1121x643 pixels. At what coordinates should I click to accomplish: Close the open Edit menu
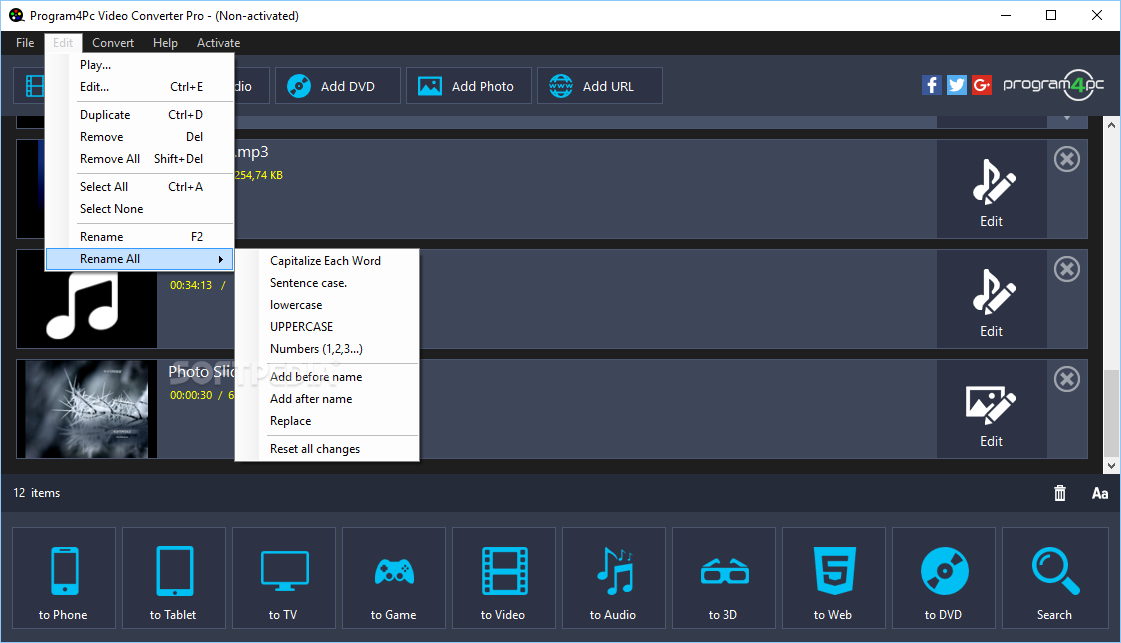(63, 43)
